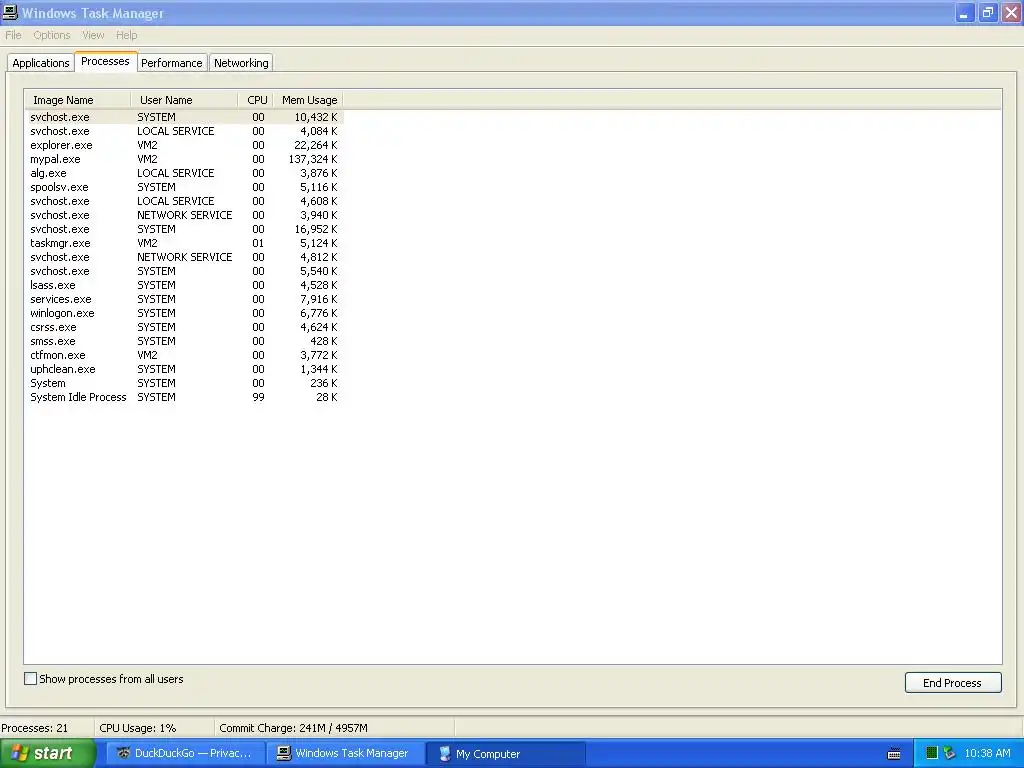Click CPU Usage: 1% status entry
The width and height of the screenshot is (1024, 768).
click(x=138, y=728)
